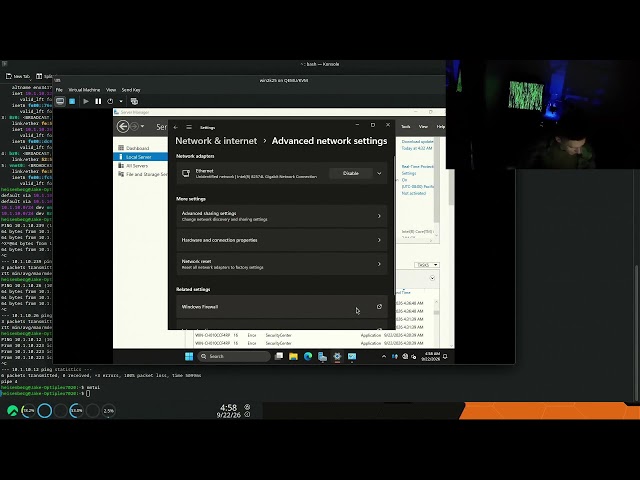Click the Windows notification bell icon
This screenshot has height=480, width=640.
tap(445, 356)
